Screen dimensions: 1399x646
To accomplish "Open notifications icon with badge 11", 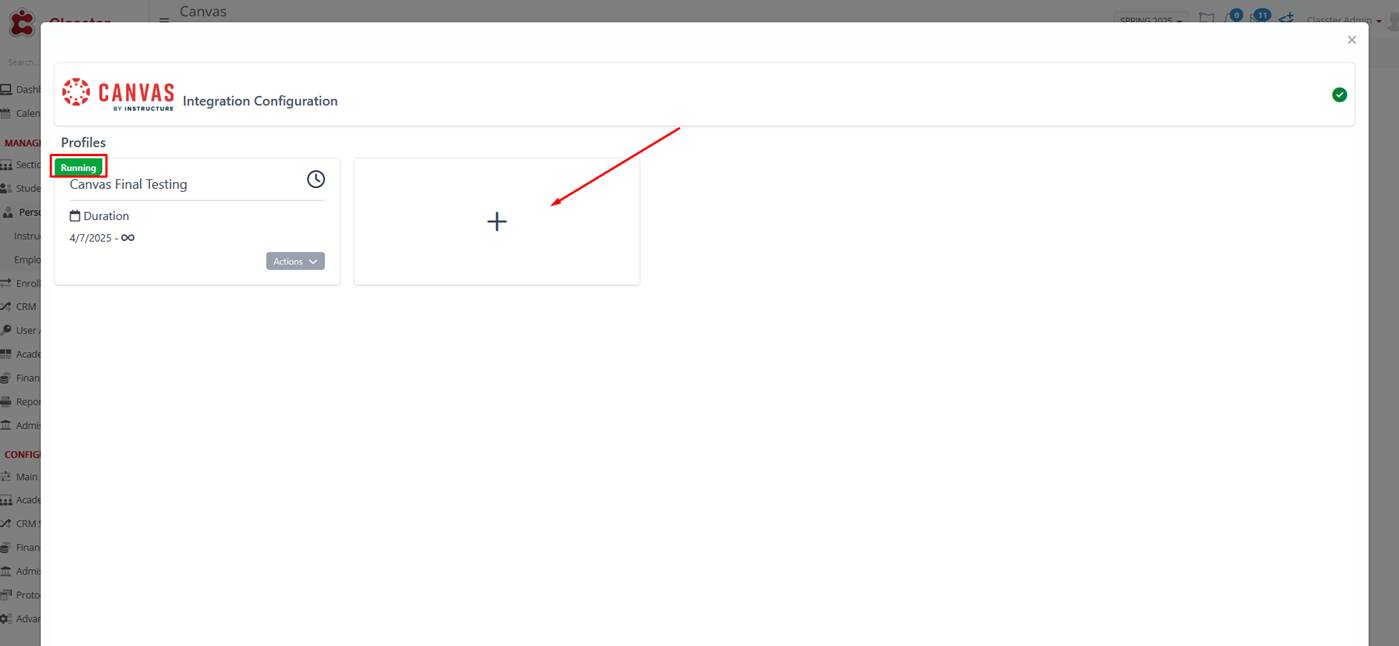I will point(1259,18).
